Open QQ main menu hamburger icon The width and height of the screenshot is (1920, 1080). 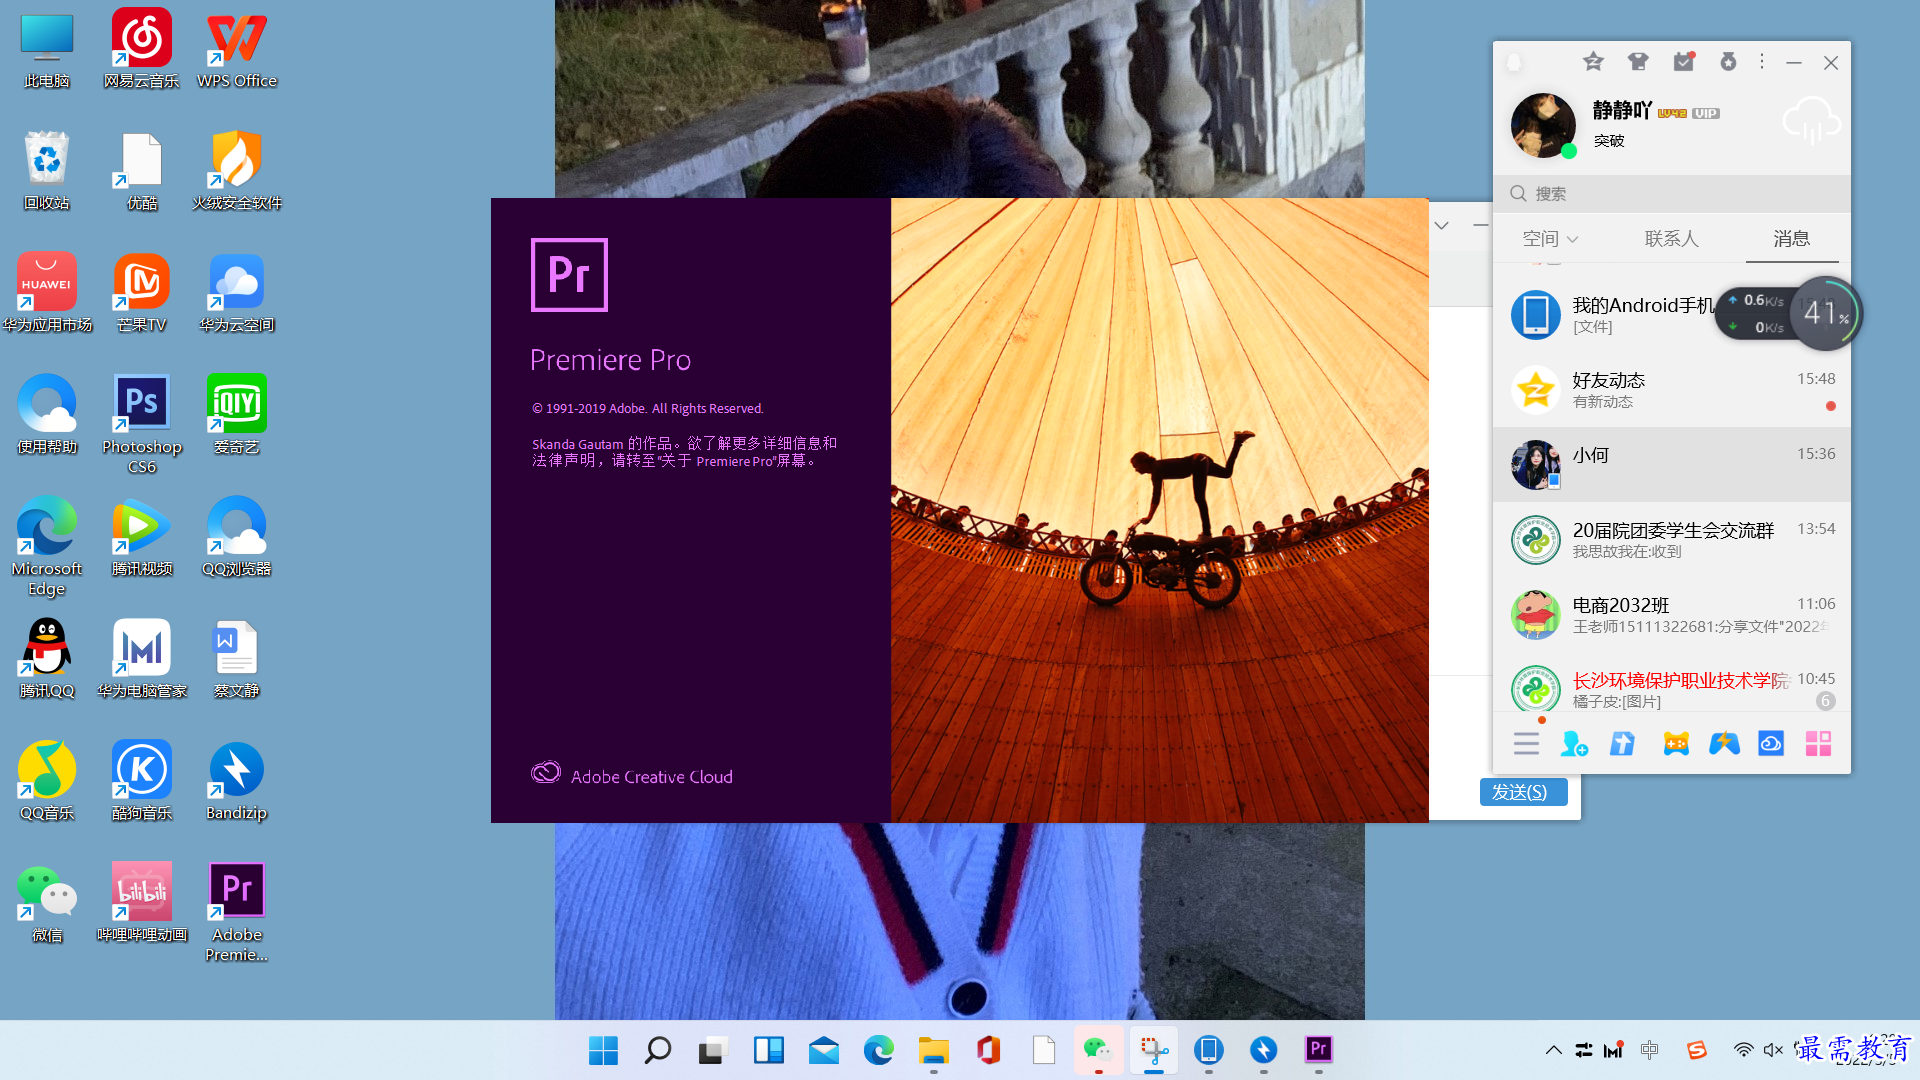(x=1526, y=744)
